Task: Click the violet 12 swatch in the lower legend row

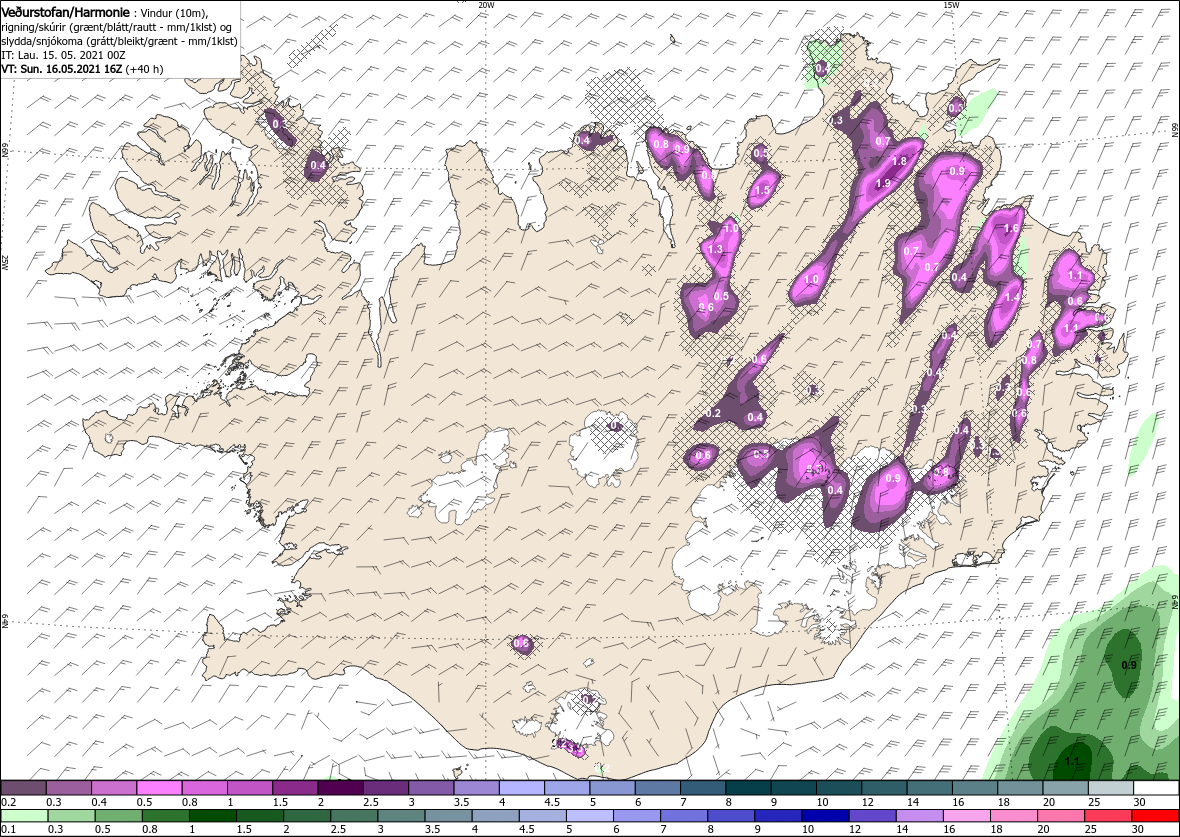Action: pos(872,816)
